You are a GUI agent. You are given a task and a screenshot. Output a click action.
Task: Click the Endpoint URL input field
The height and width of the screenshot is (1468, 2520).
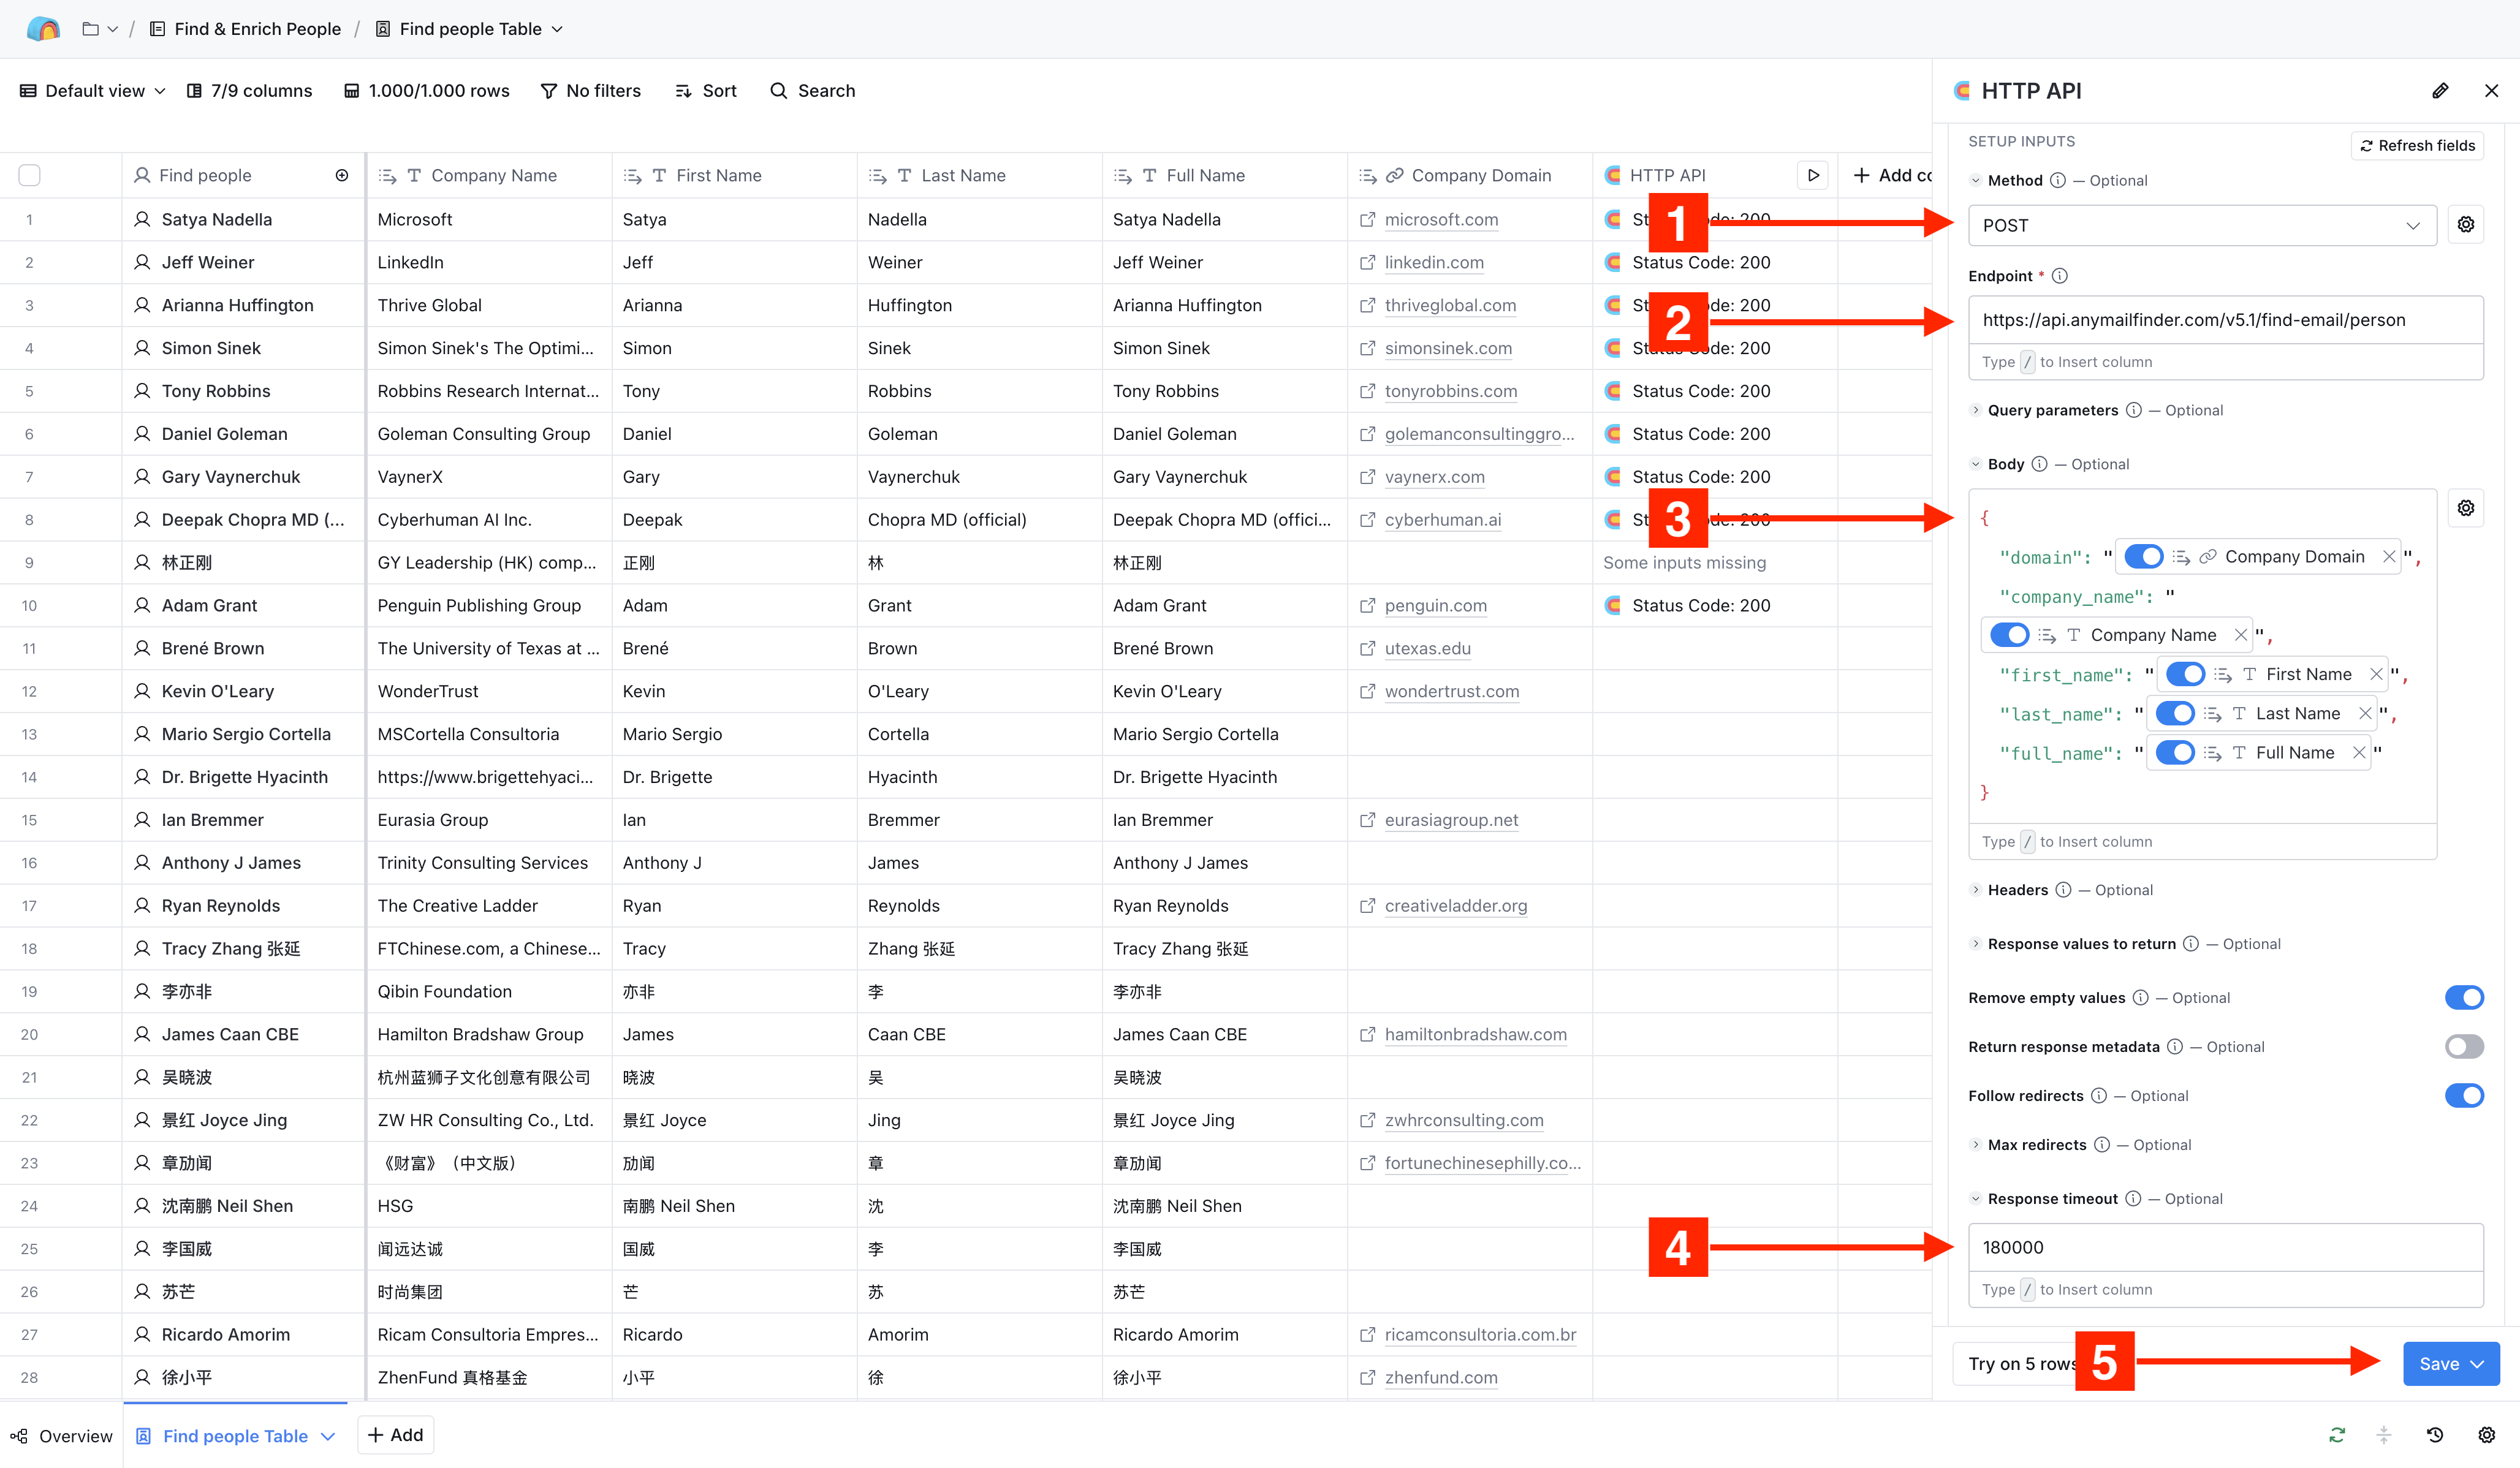2225,320
